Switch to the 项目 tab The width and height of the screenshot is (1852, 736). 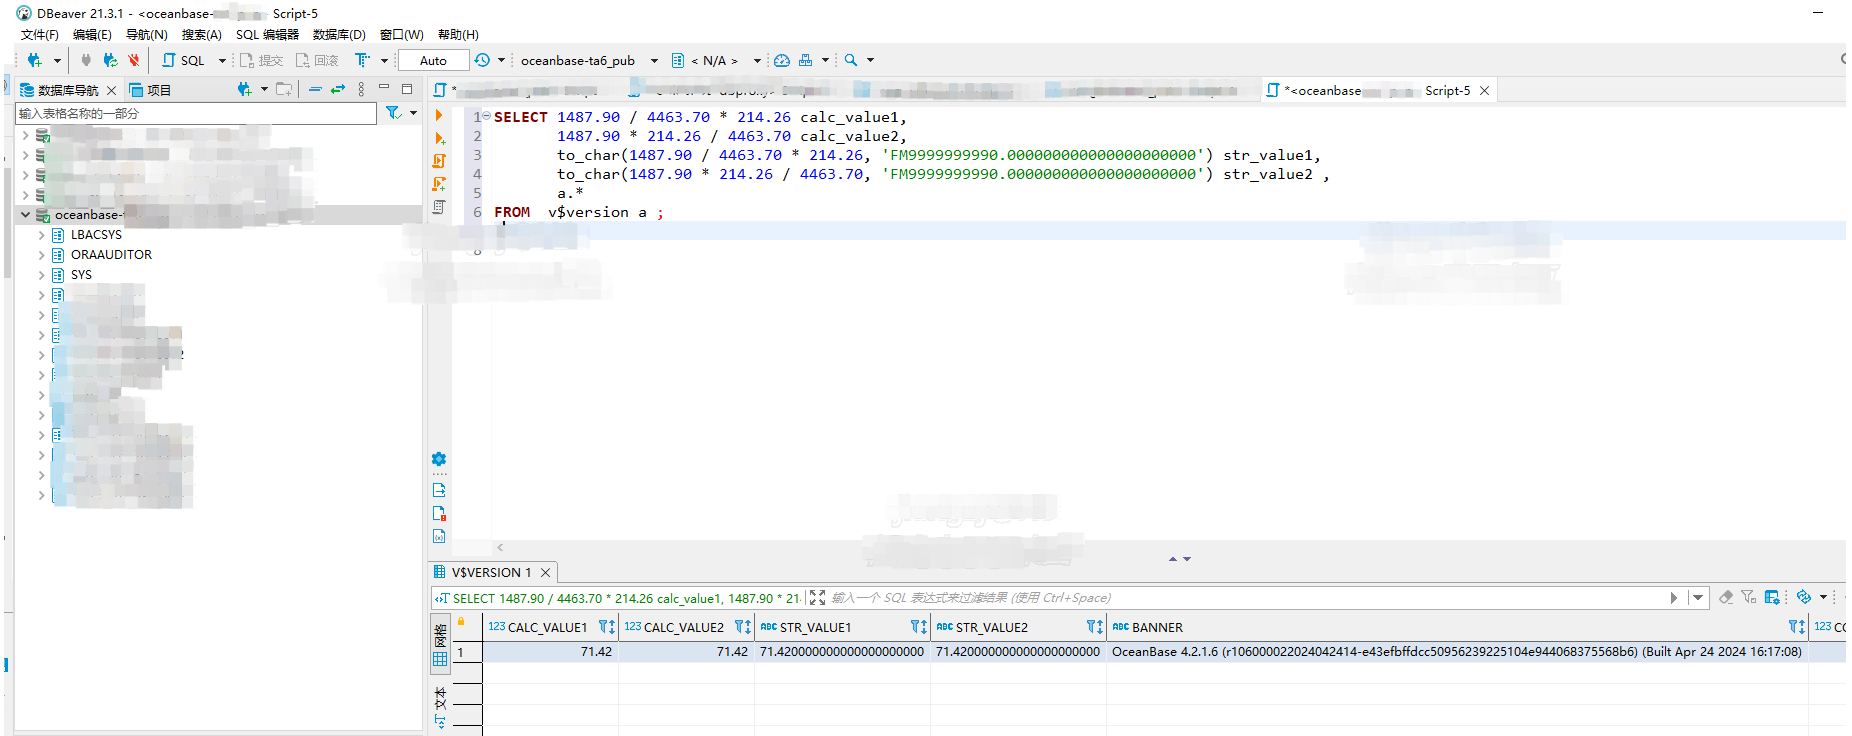click(x=150, y=90)
